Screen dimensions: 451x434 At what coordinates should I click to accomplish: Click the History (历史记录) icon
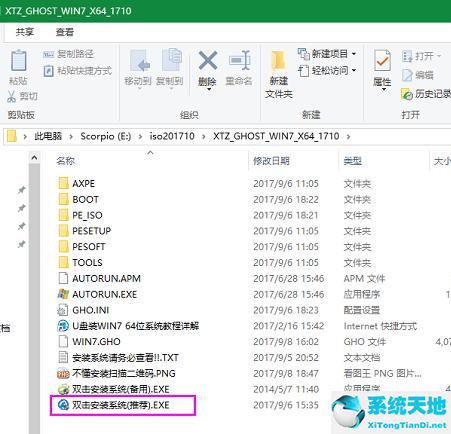[407, 95]
